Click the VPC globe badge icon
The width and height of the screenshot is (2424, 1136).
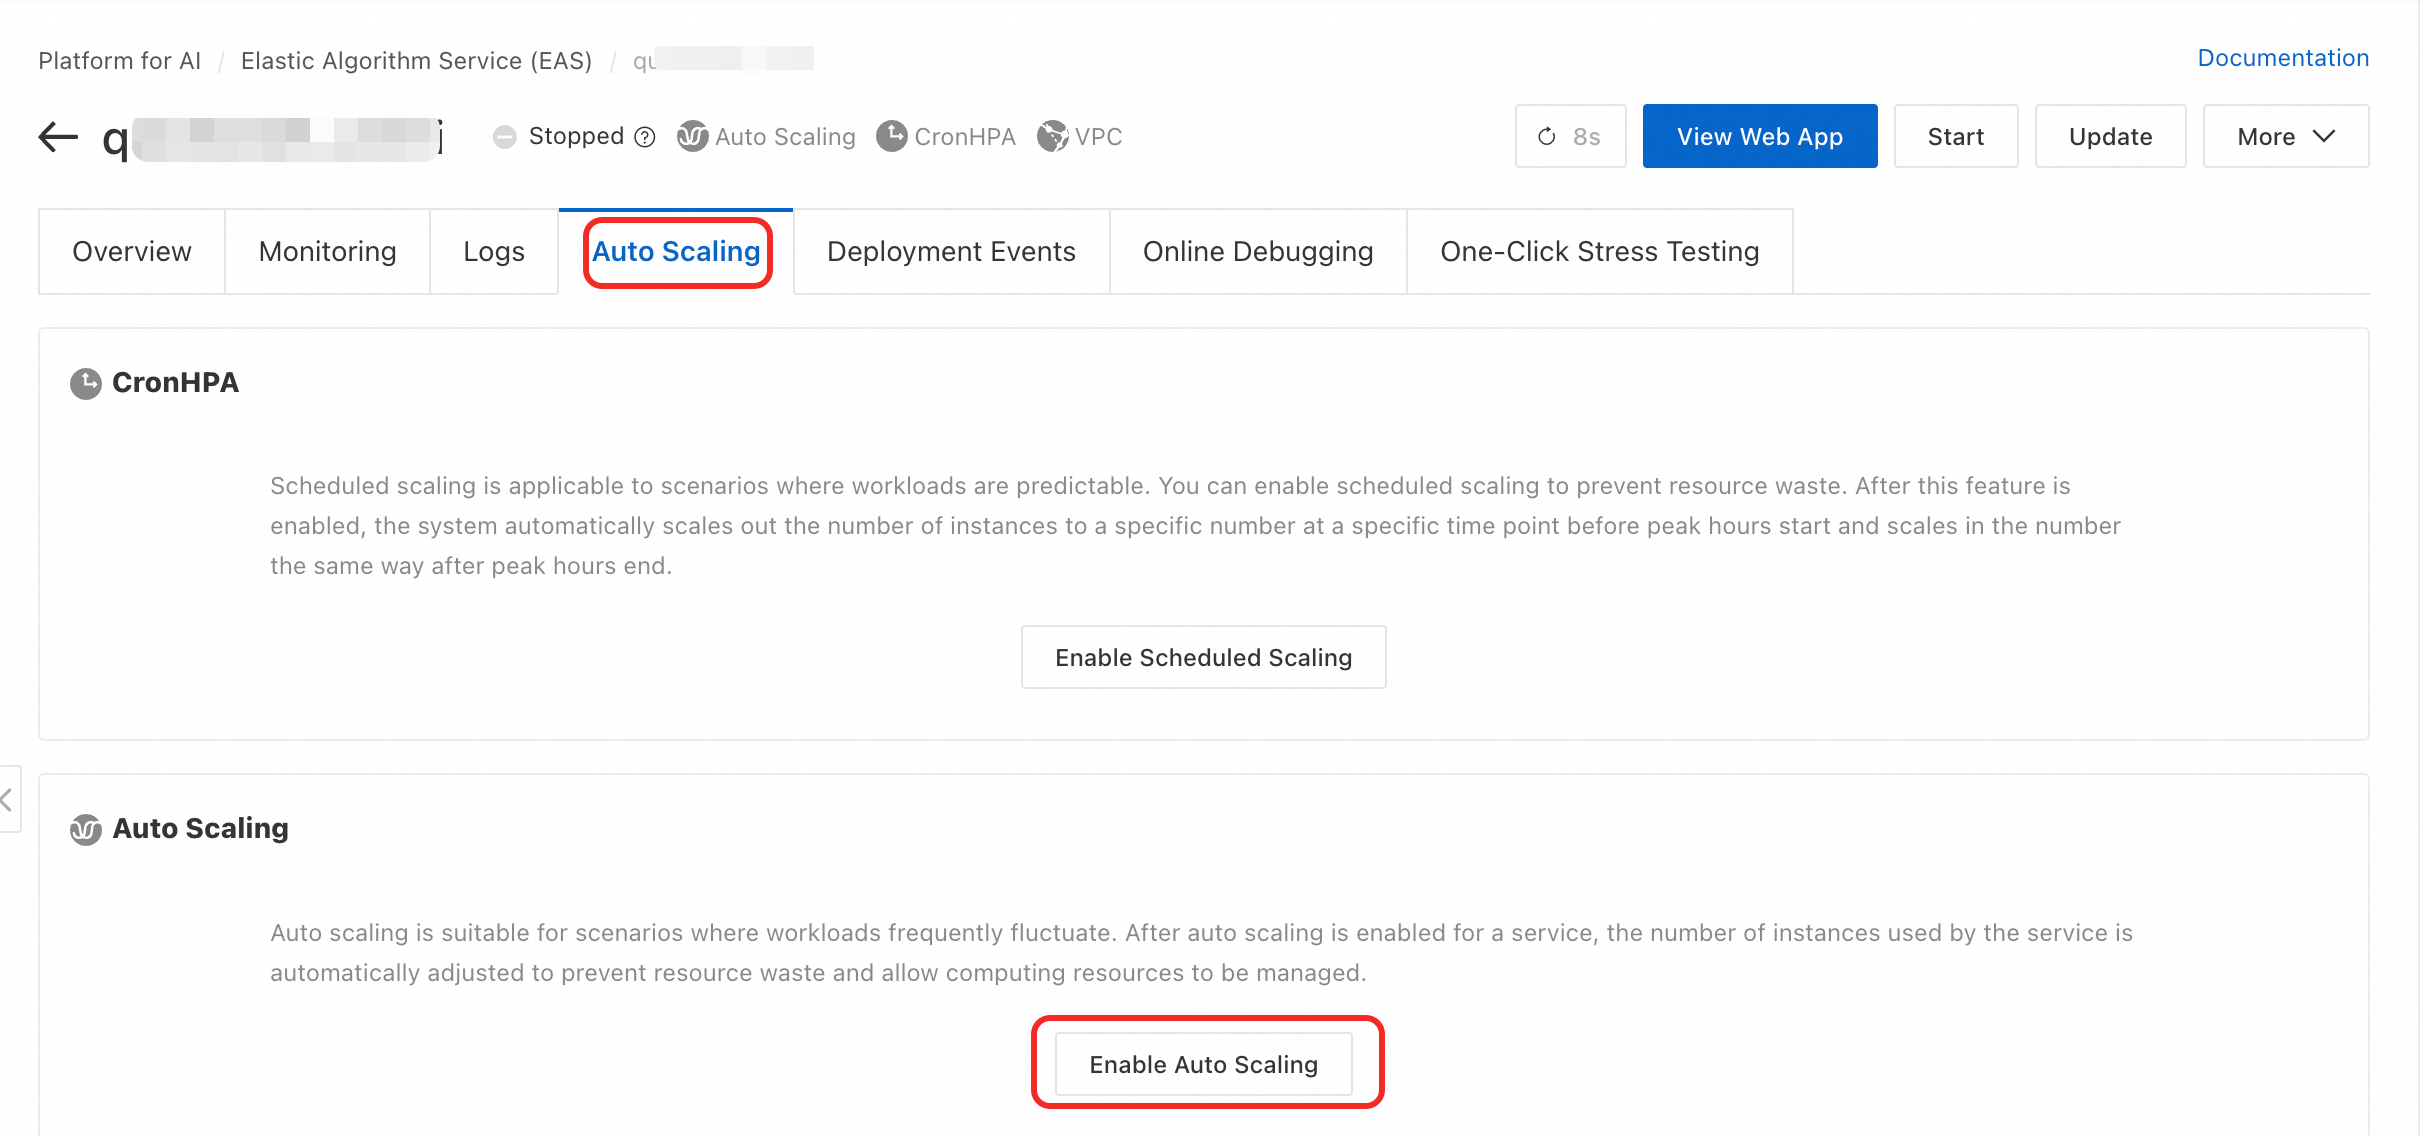pos(1052,136)
